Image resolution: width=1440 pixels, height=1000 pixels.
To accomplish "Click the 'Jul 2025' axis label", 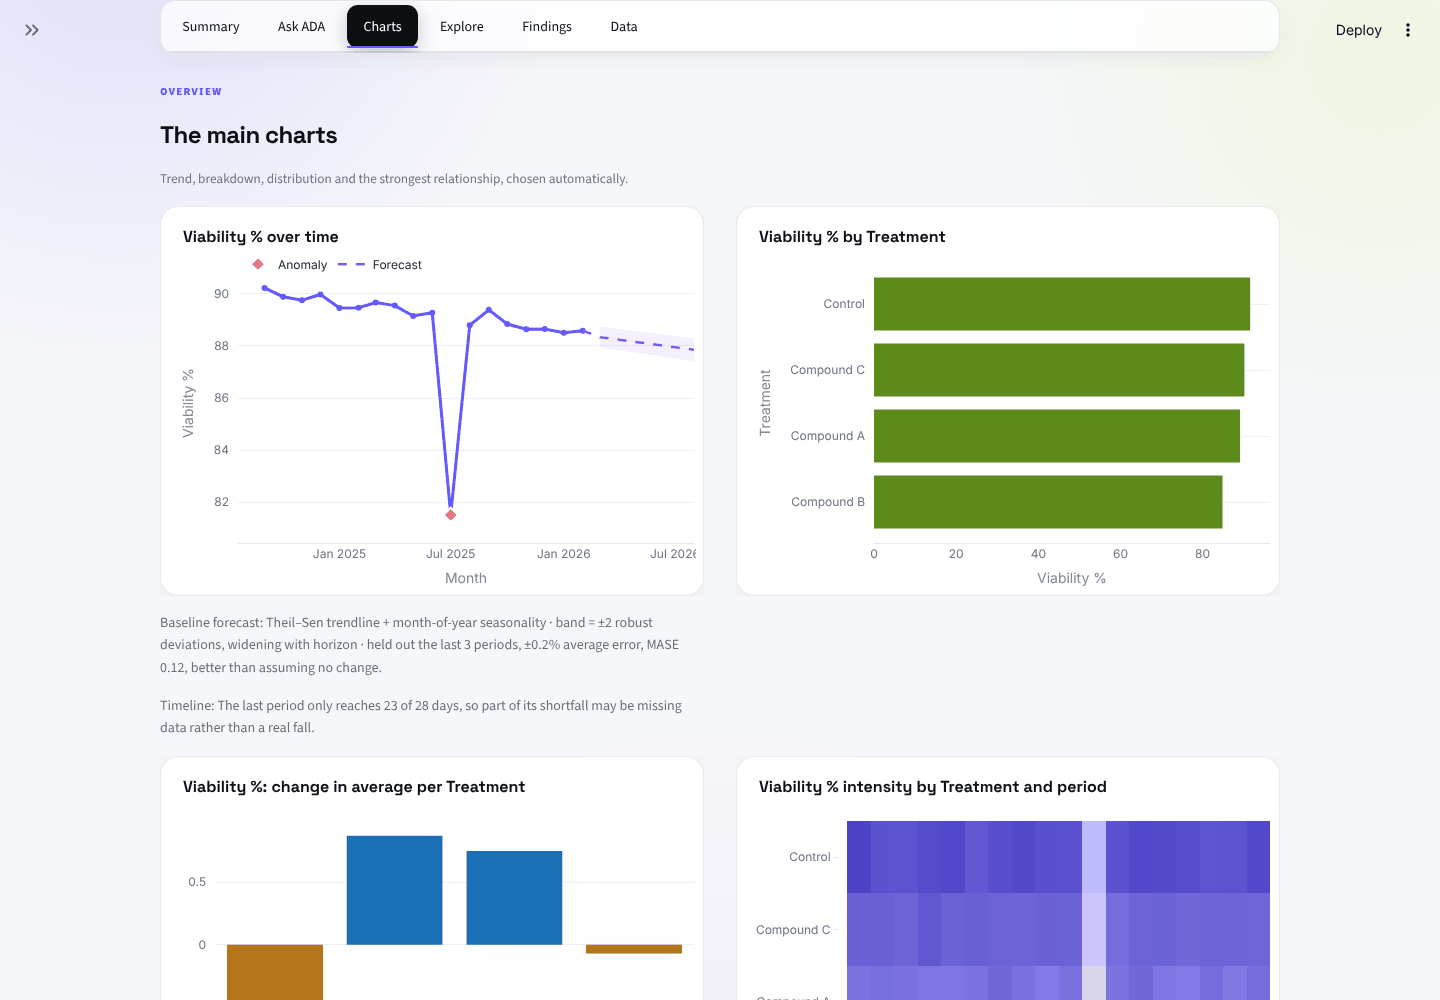I will 451,554.
